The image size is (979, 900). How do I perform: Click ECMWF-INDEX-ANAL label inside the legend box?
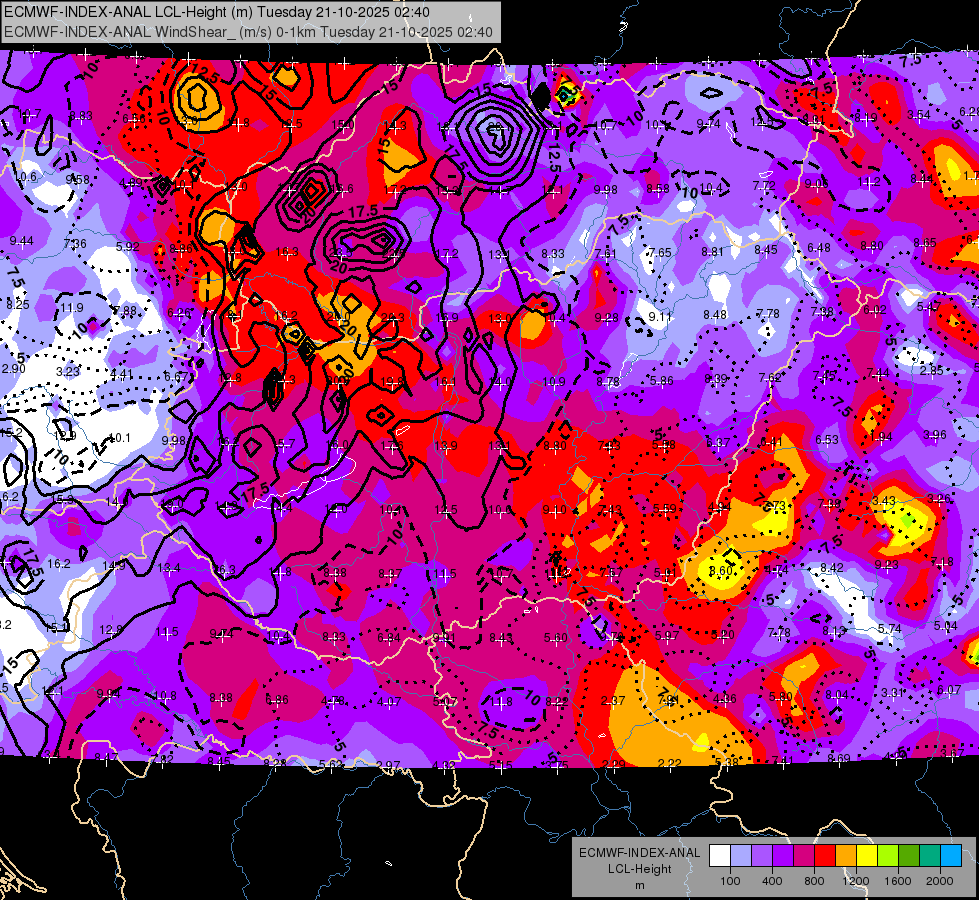[639, 853]
